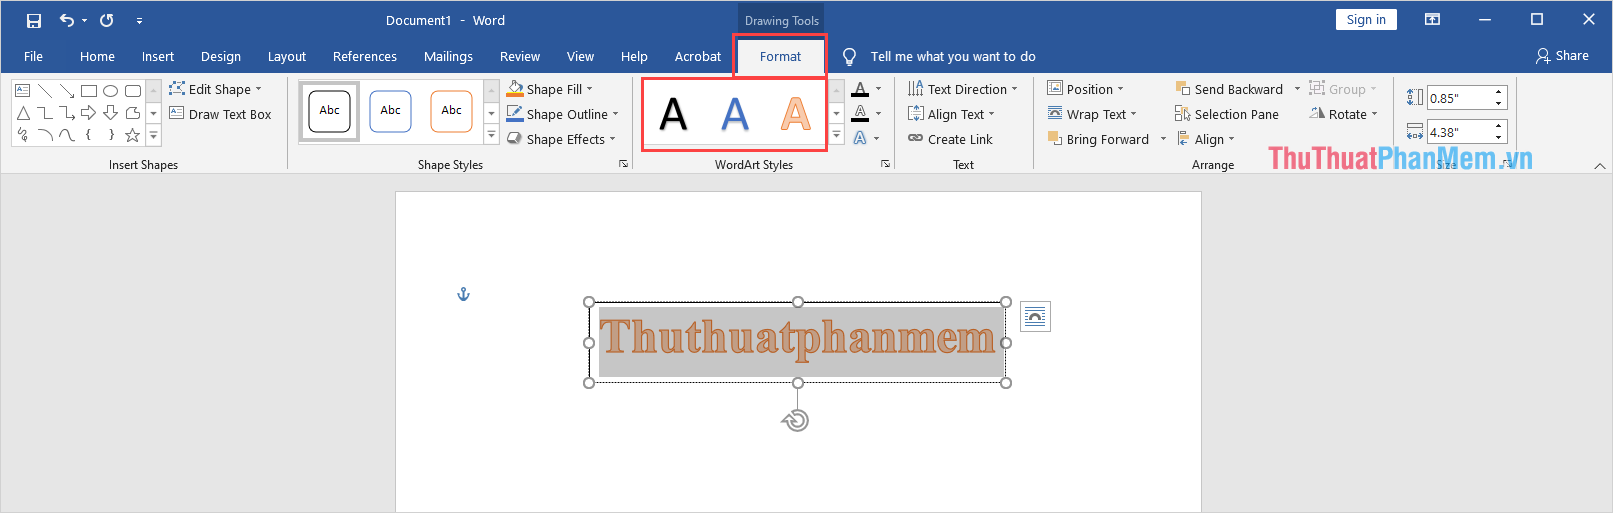Expand the shapes gallery More arrow
Screen dimensions: 1613x513
coord(154,135)
